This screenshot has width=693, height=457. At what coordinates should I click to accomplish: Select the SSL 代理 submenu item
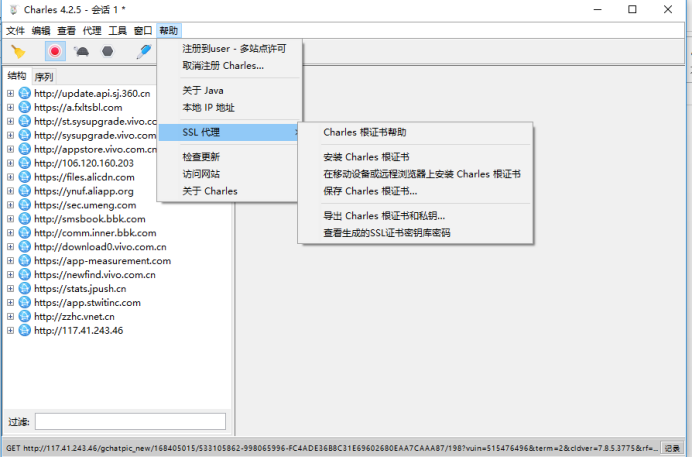point(229,132)
